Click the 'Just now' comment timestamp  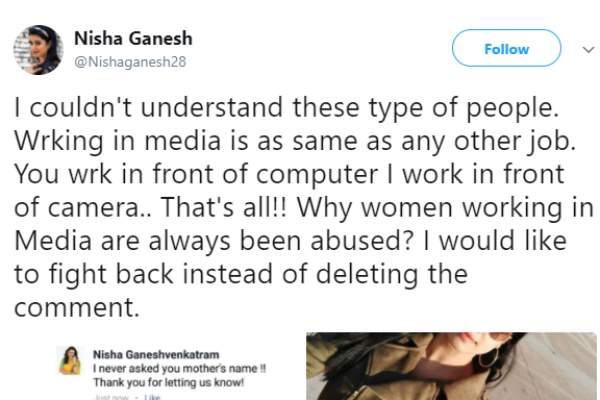point(109,397)
